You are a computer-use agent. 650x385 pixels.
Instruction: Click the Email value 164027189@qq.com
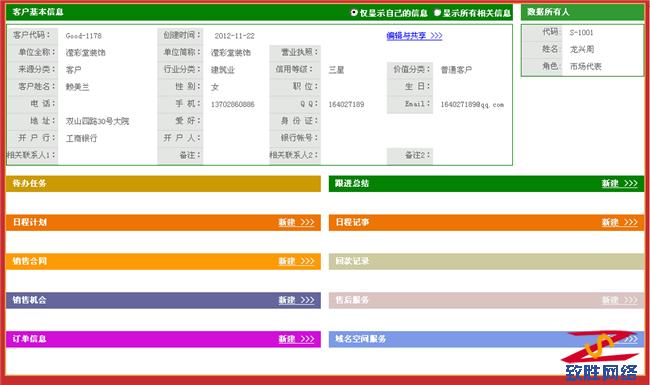pos(472,104)
